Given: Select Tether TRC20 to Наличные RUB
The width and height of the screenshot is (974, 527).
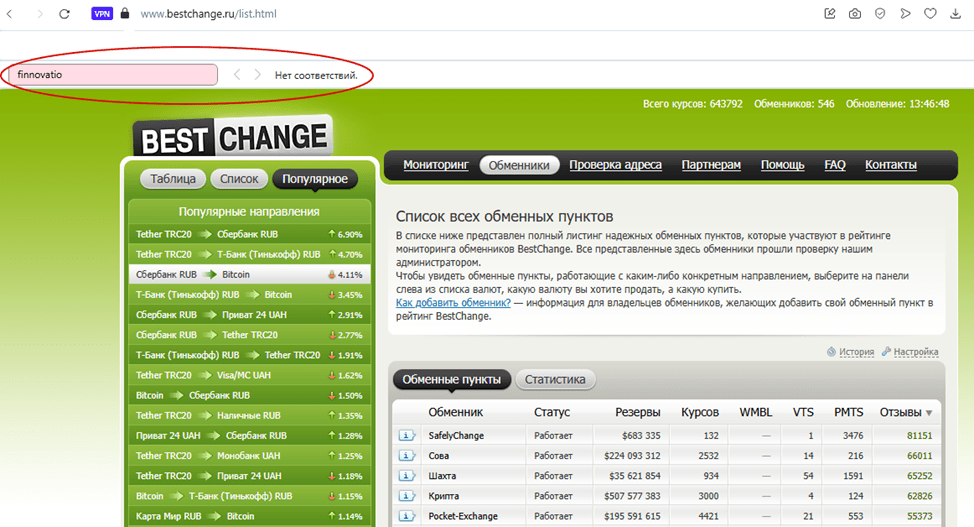Looking at the screenshot, I should pyautogui.click(x=249, y=416).
